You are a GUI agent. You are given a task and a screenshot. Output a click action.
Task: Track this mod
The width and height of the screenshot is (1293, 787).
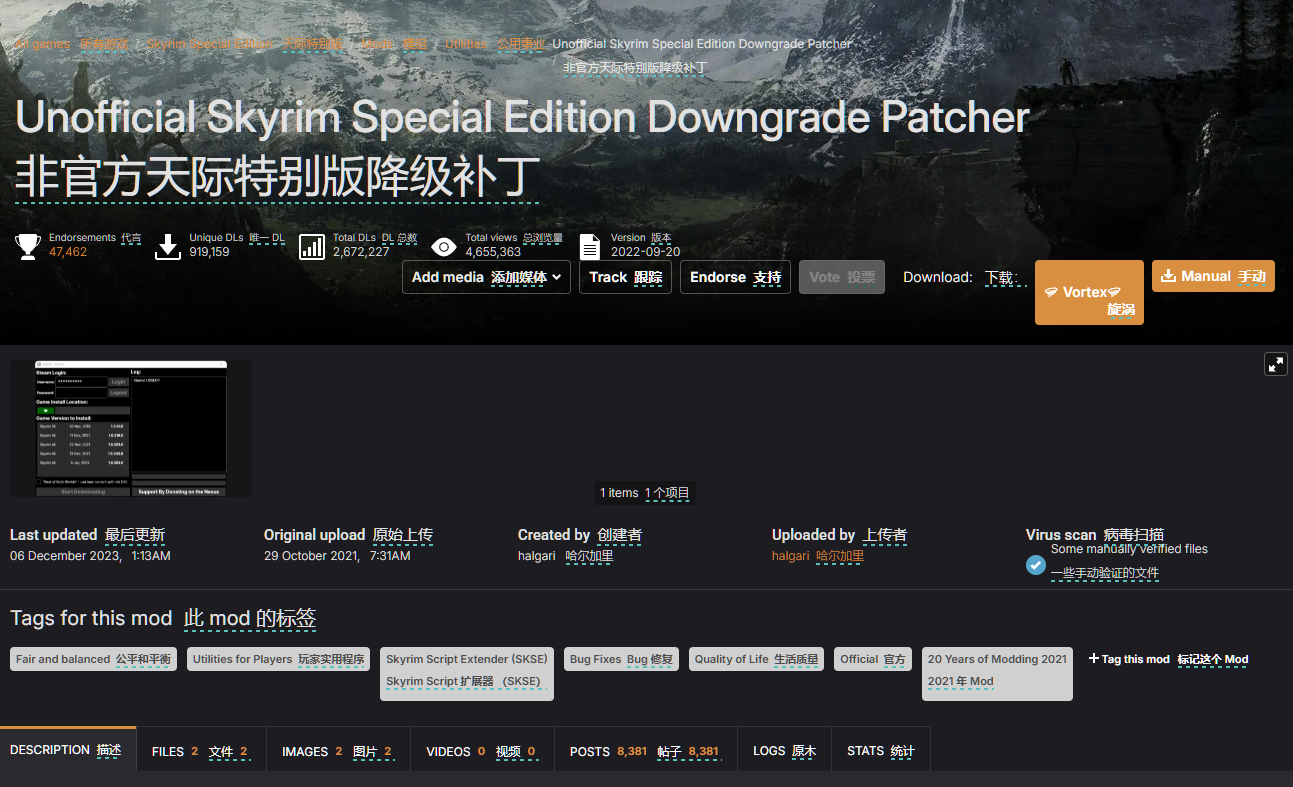pyautogui.click(x=625, y=277)
